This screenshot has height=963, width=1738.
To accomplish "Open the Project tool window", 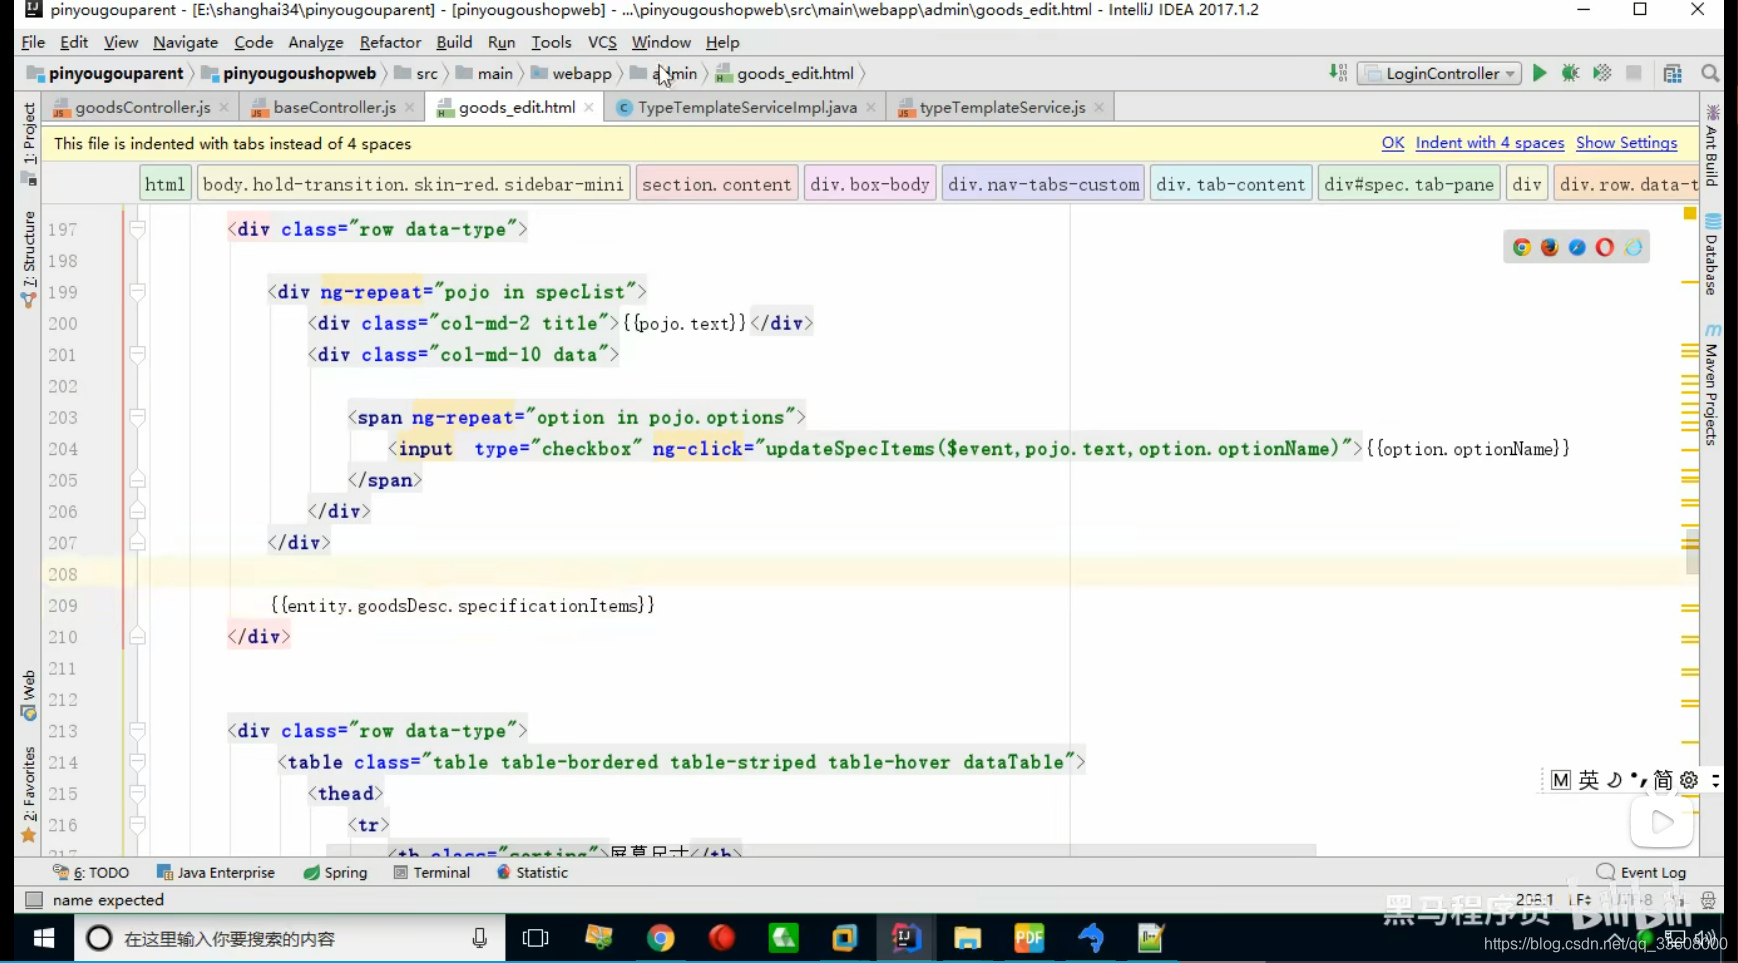I will (28, 143).
